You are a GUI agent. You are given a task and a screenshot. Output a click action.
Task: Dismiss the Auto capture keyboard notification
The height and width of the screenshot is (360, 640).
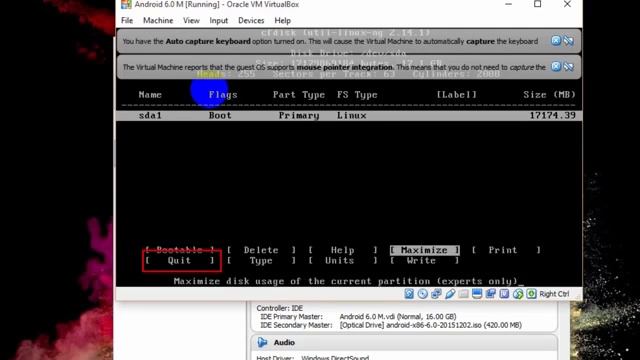tap(556, 40)
